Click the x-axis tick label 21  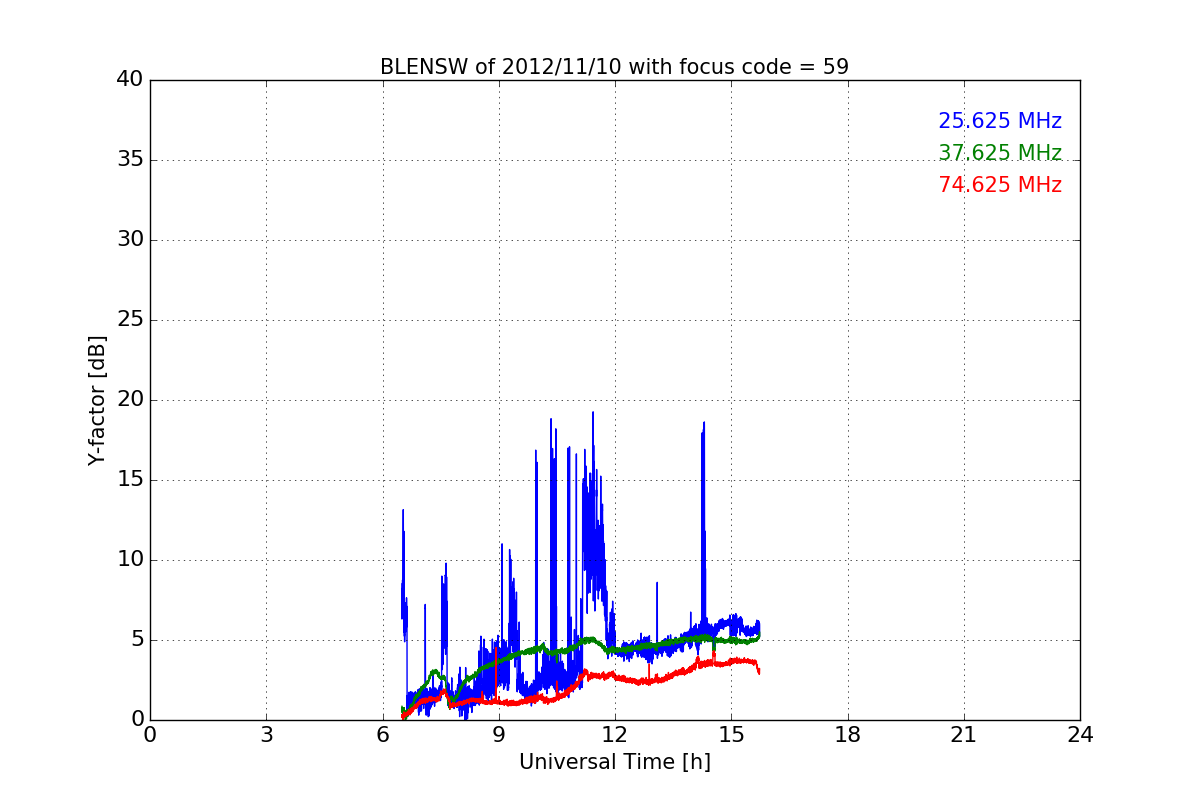[964, 735]
